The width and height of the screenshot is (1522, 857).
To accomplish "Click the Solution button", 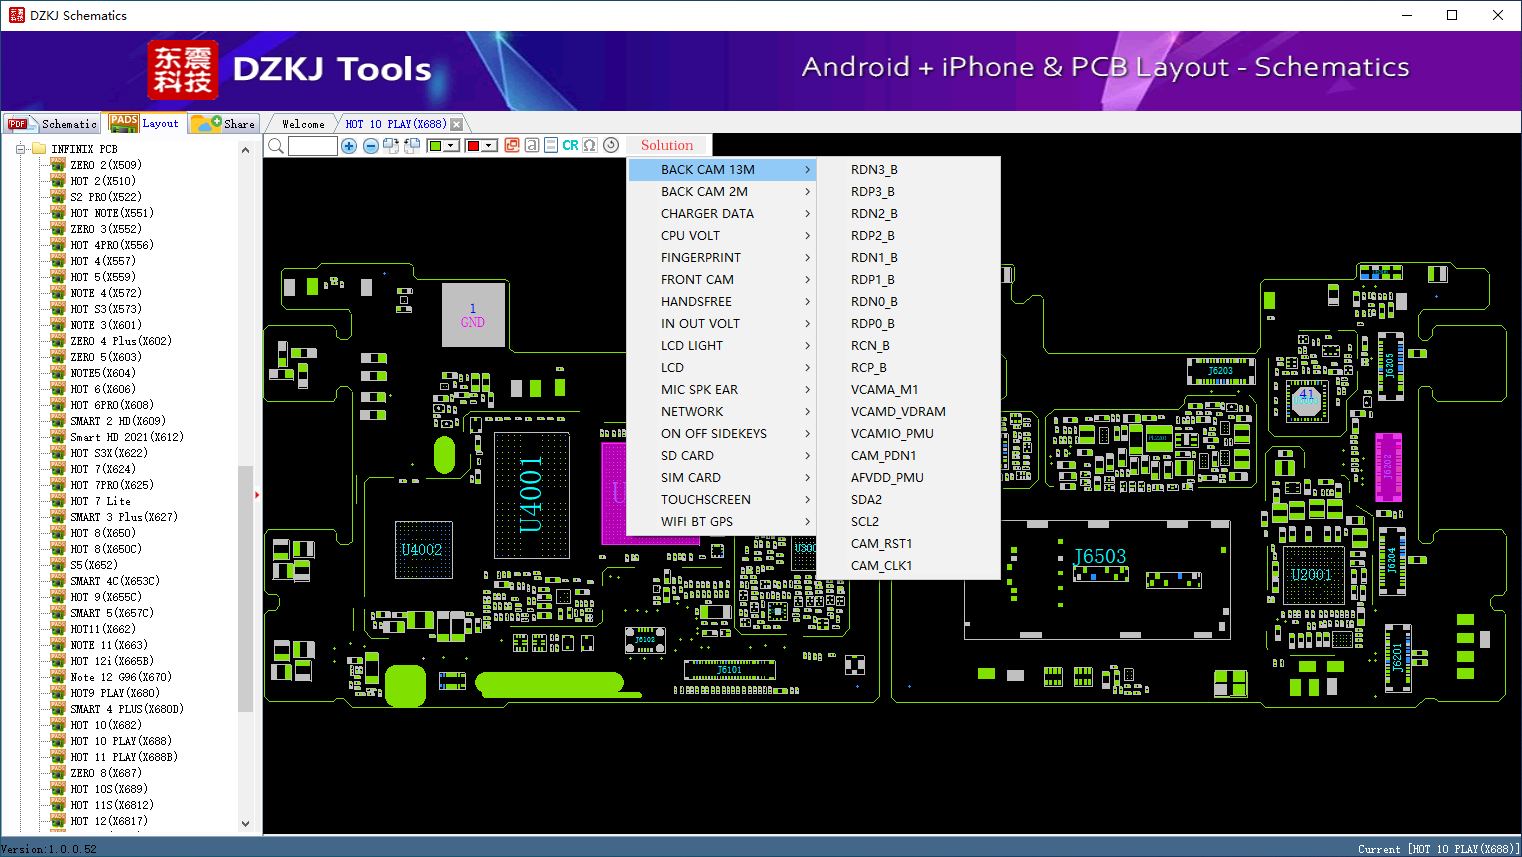I will [667, 146].
